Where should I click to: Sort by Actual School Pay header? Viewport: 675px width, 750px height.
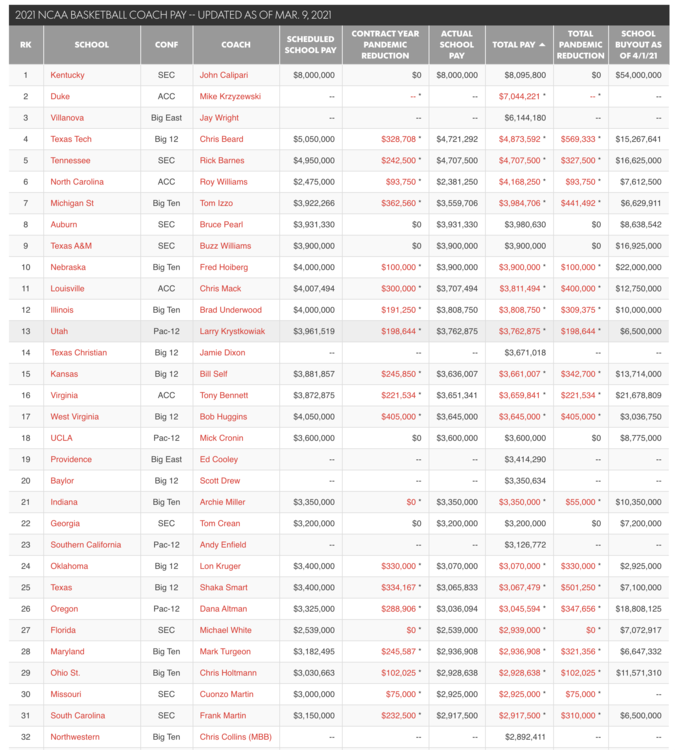[x=456, y=45]
